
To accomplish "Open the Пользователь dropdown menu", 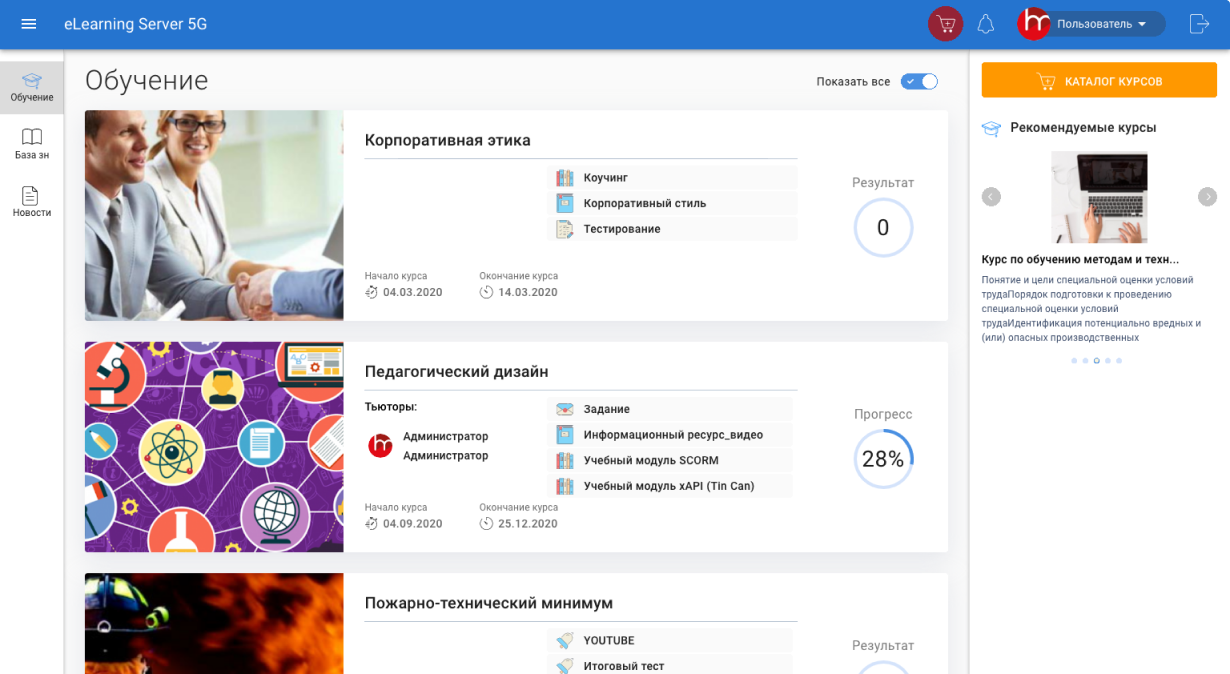I will pyautogui.click(x=1101, y=24).
